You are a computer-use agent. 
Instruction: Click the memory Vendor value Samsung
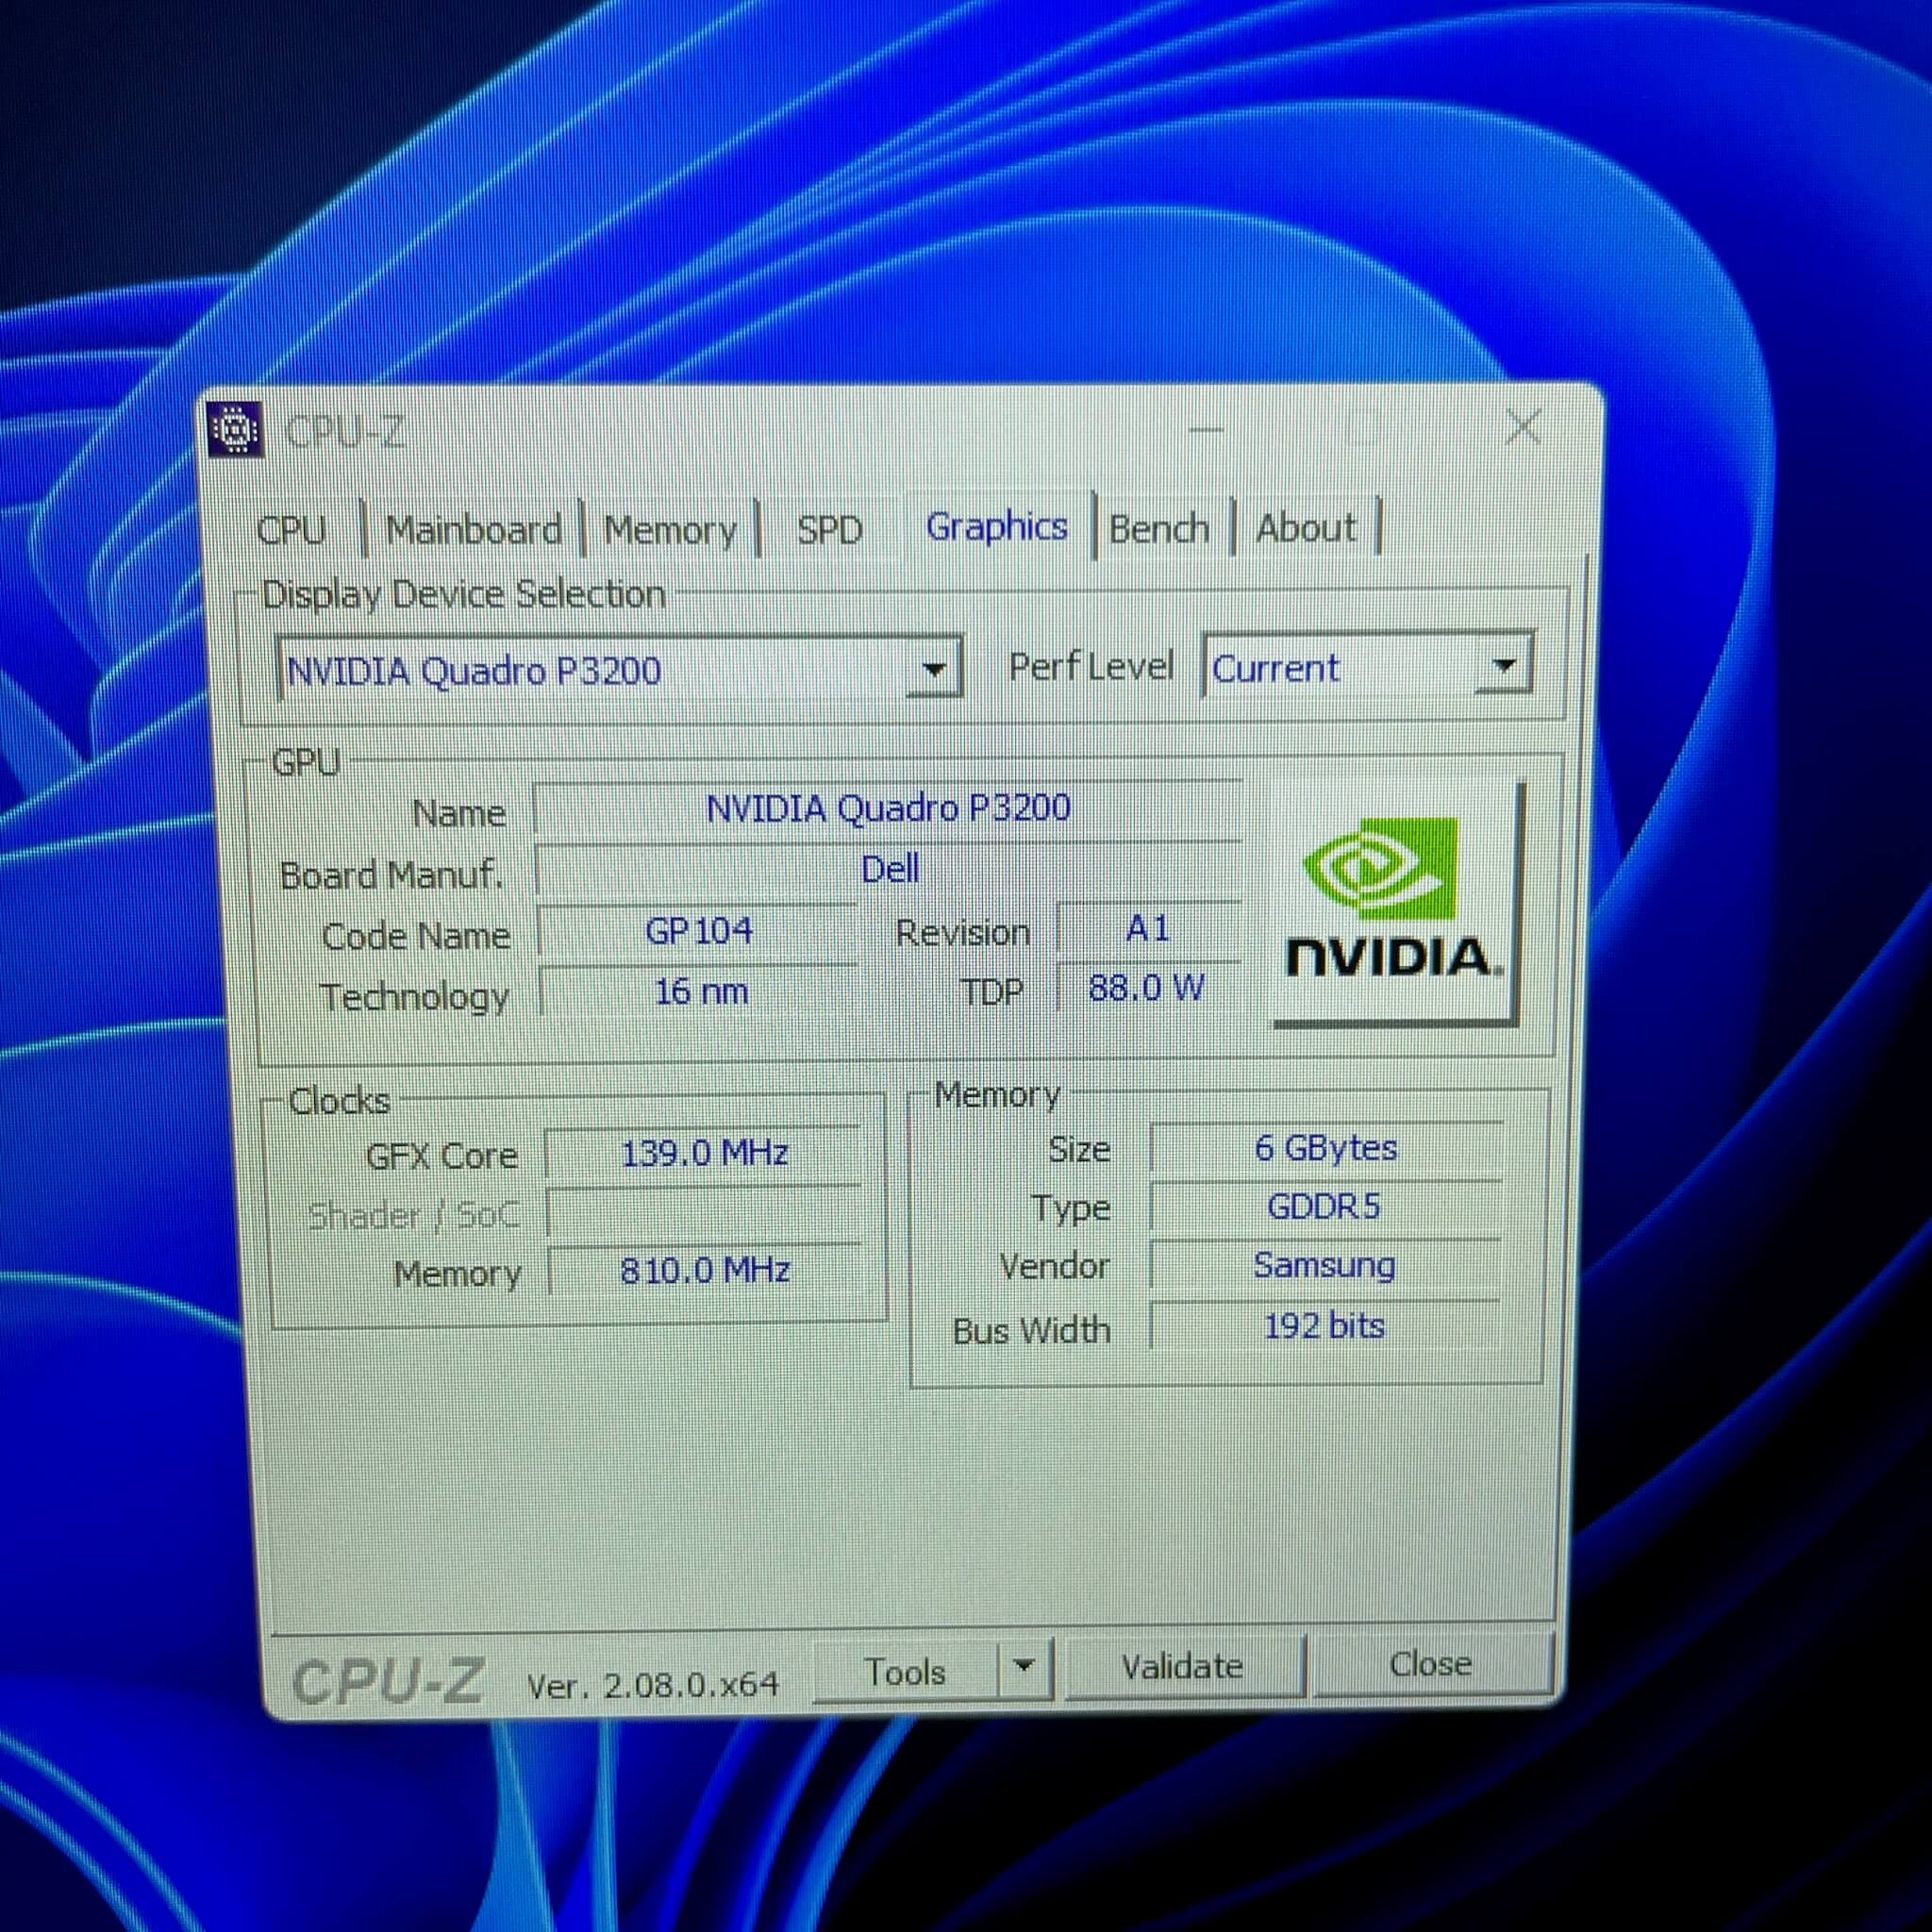point(1324,1266)
